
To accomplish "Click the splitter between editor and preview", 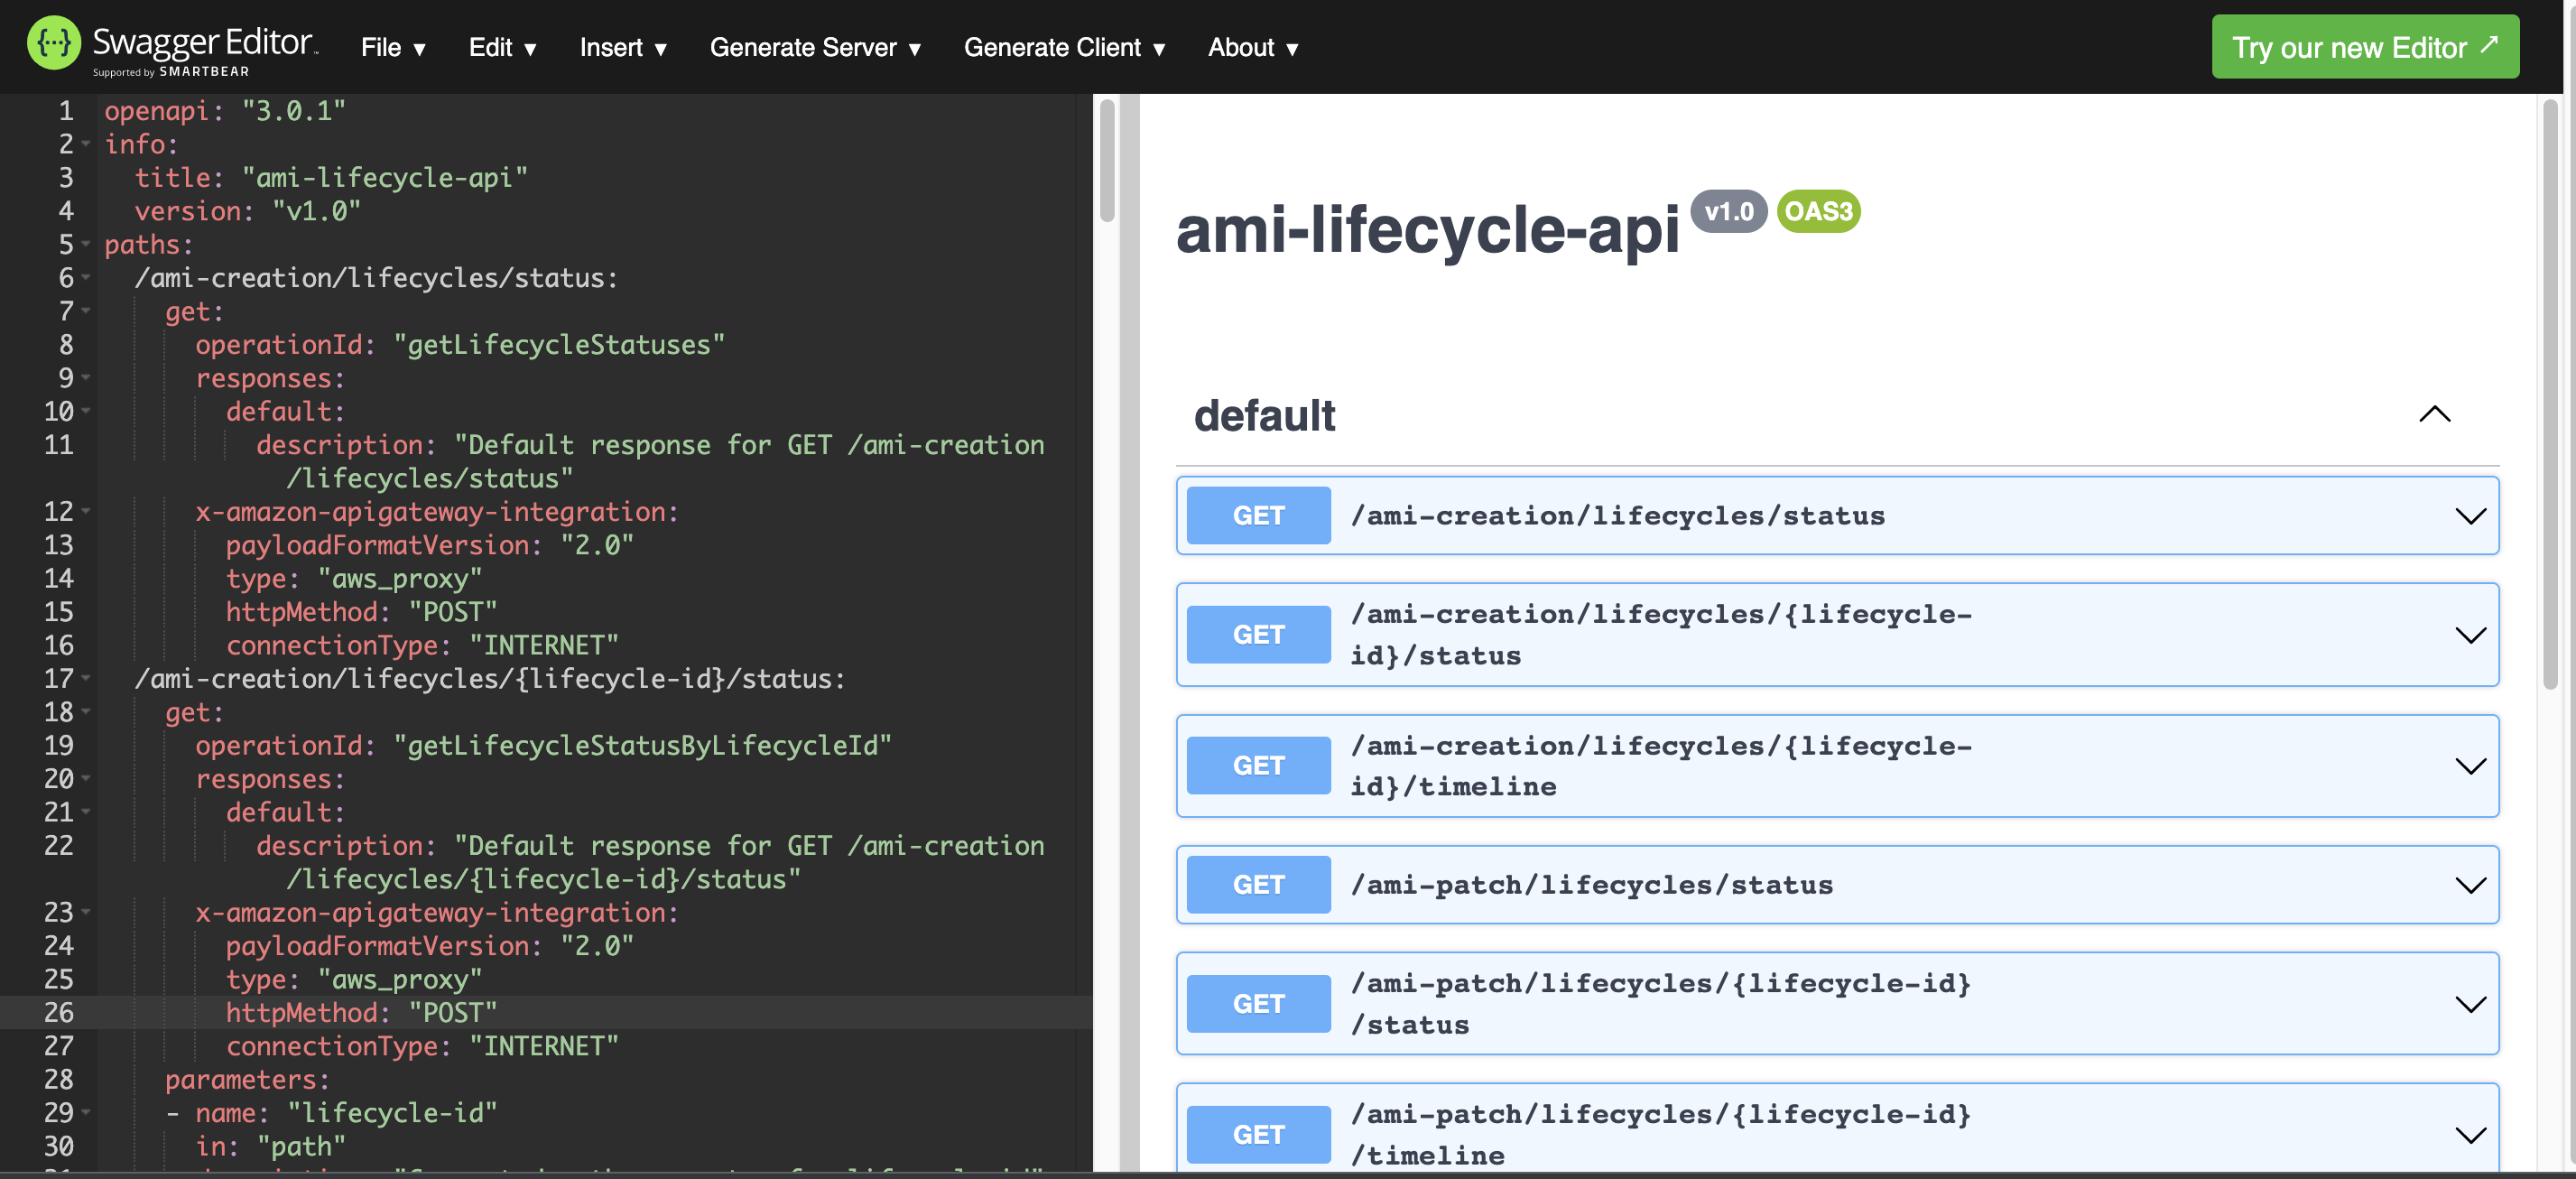I will pos(1129,632).
